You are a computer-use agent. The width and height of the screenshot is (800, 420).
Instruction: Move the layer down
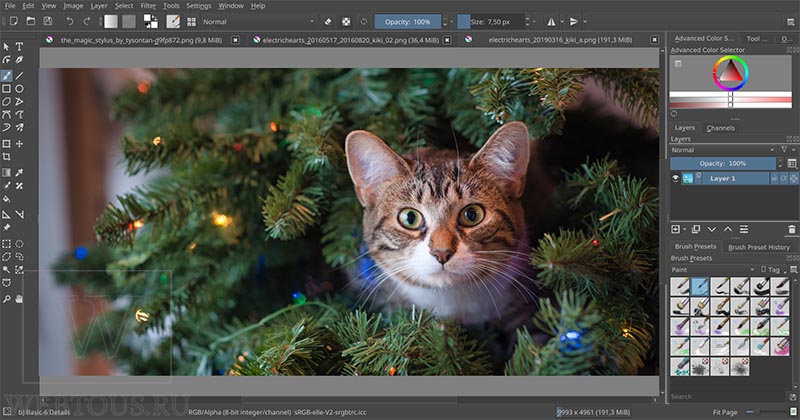(x=712, y=230)
